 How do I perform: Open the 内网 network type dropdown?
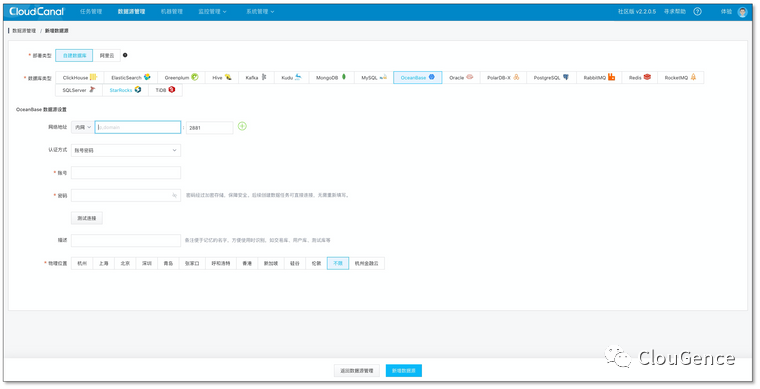pyautogui.click(x=83, y=127)
